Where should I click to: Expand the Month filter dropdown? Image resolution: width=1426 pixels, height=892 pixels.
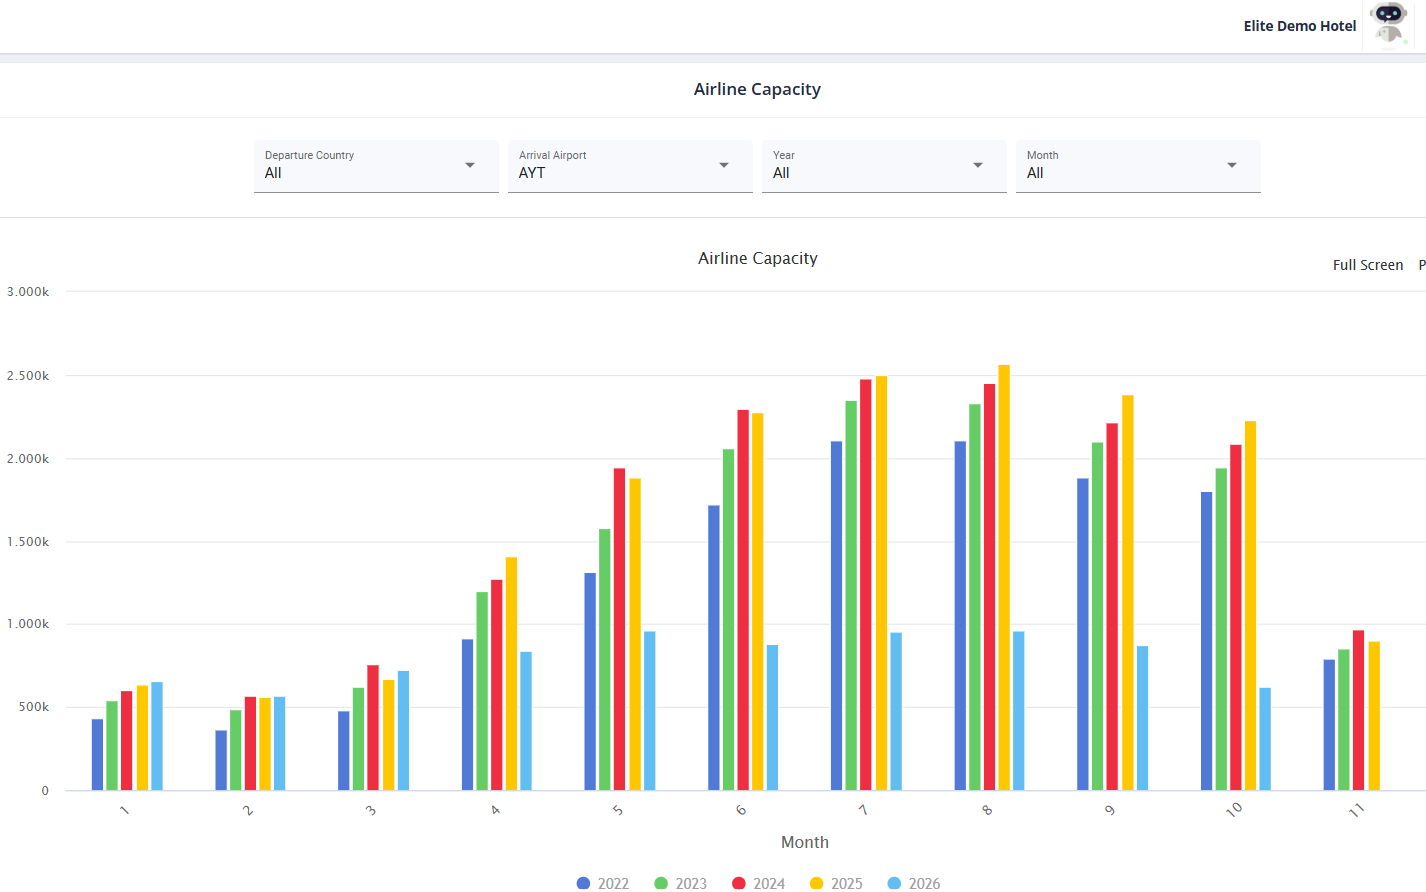[1137, 166]
